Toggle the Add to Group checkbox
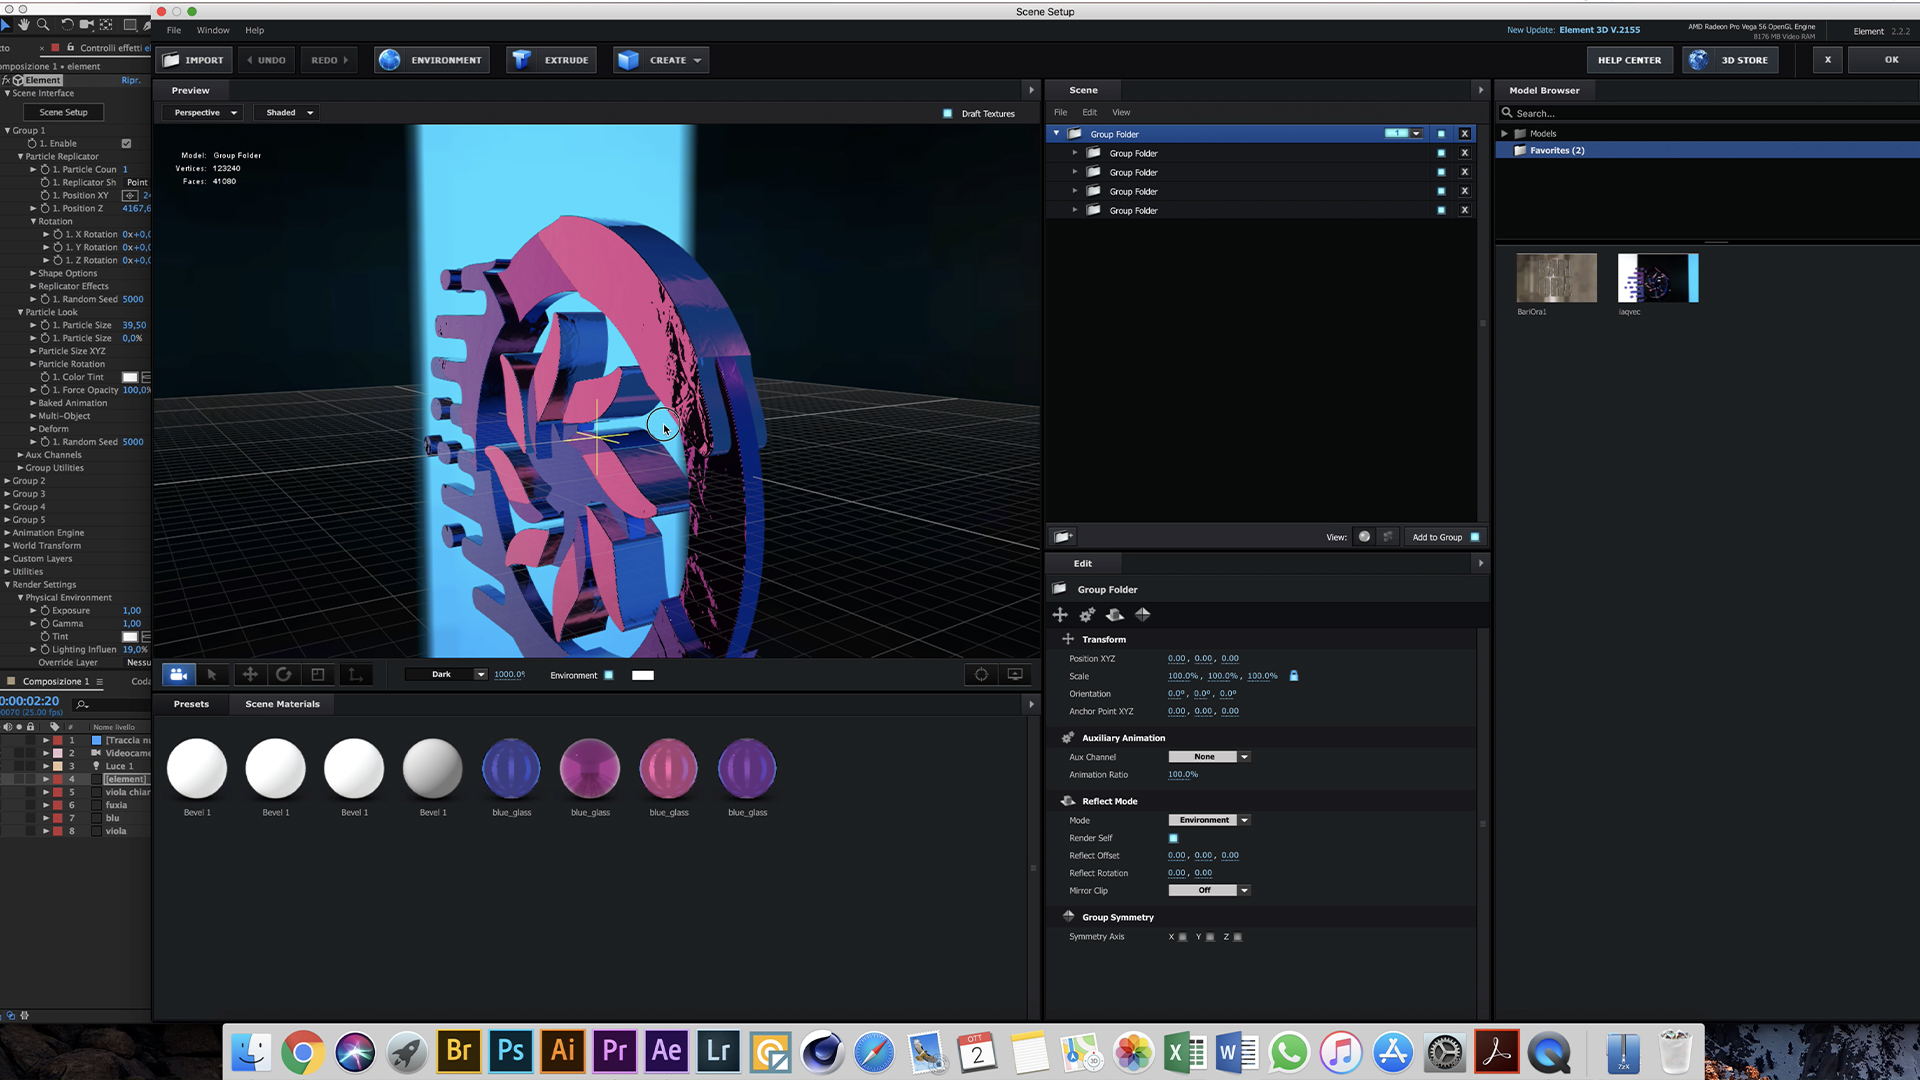 (x=1475, y=537)
